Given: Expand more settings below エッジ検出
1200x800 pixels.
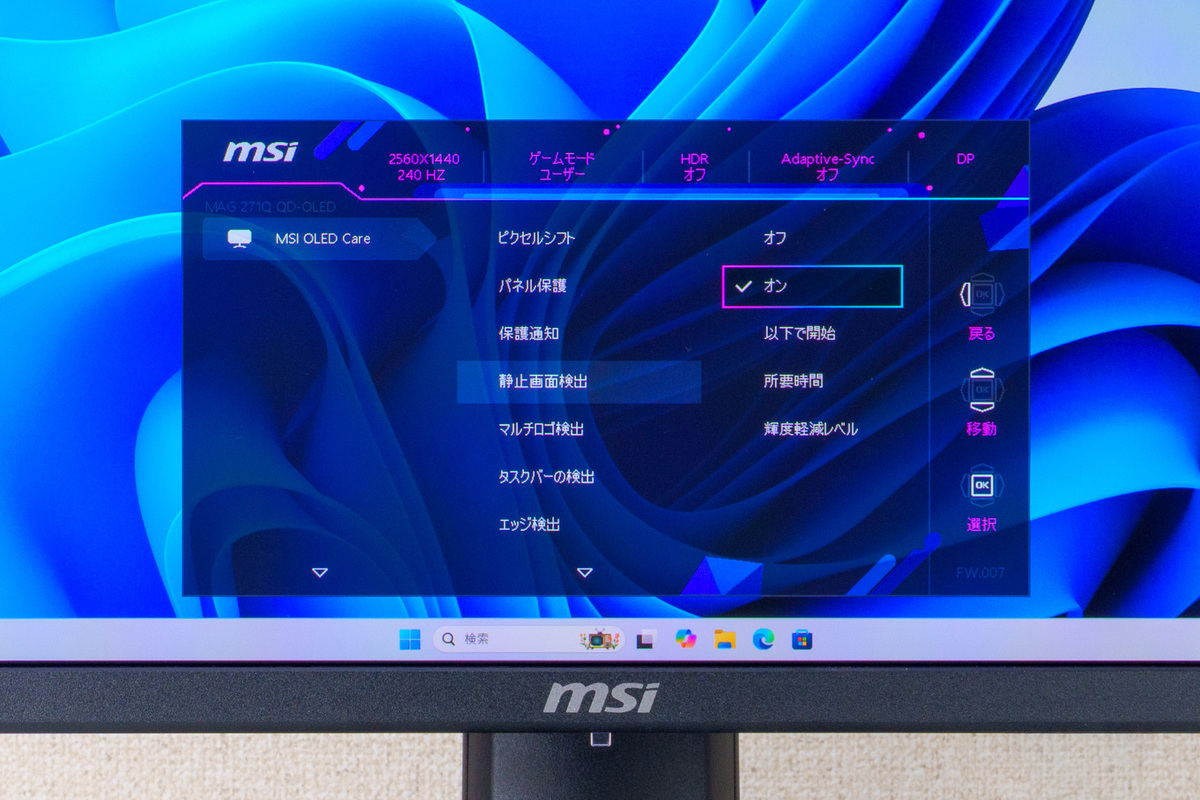Looking at the screenshot, I should click(x=585, y=573).
